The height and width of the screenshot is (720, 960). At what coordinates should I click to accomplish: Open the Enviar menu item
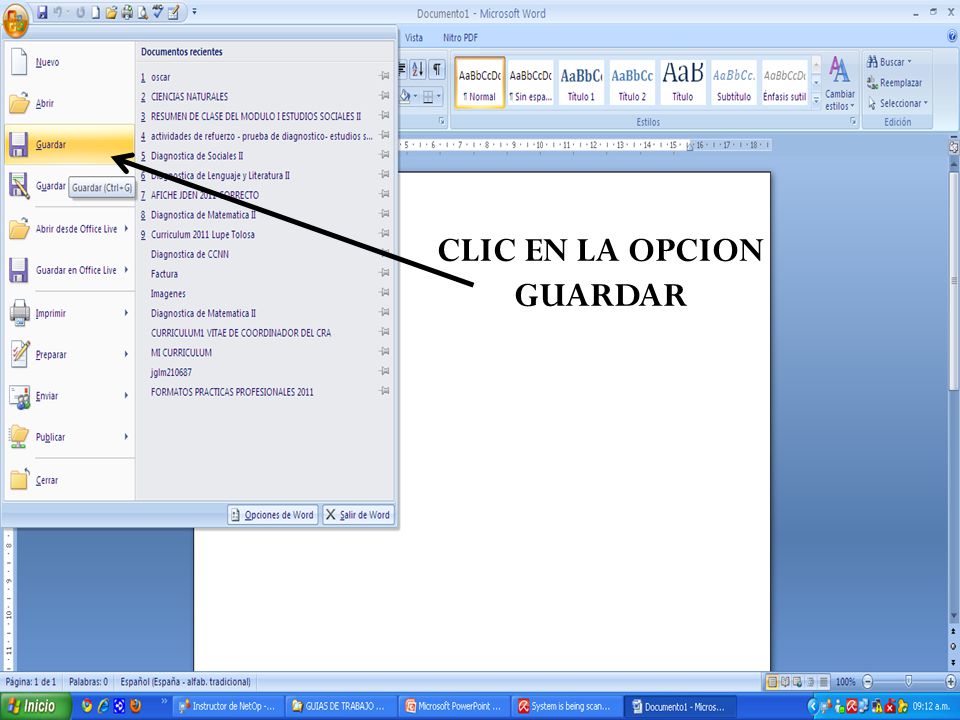tap(69, 396)
